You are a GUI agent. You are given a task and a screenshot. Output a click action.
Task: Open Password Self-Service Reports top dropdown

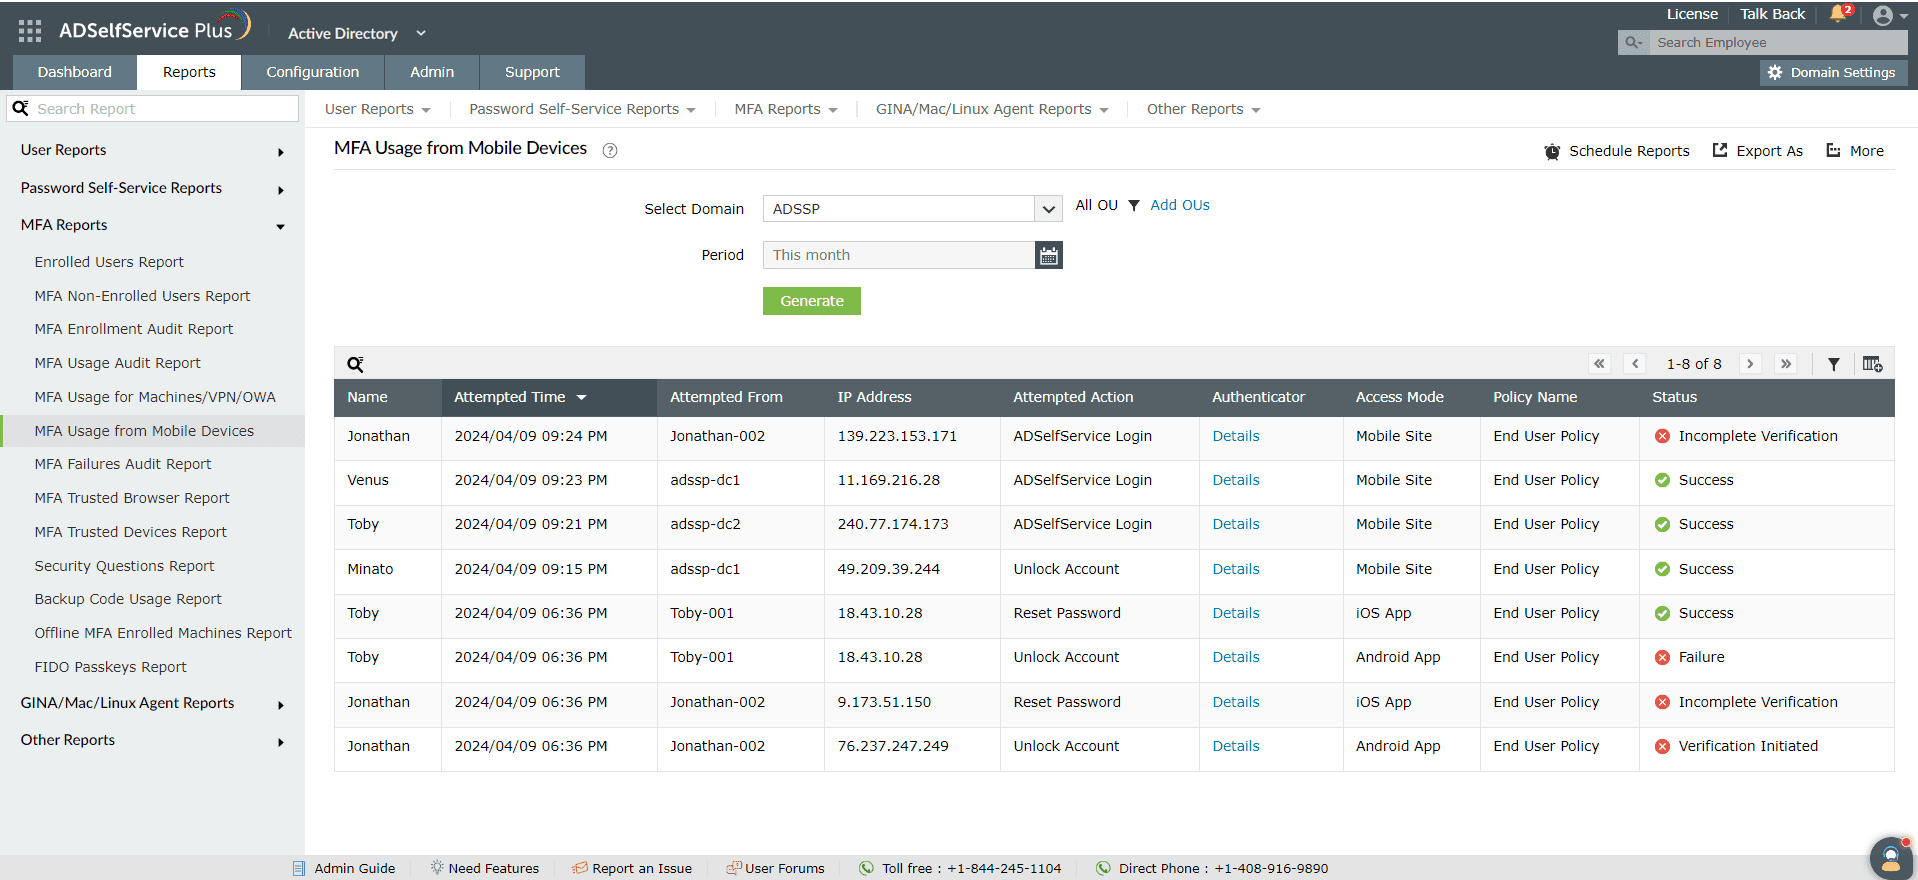(x=582, y=109)
